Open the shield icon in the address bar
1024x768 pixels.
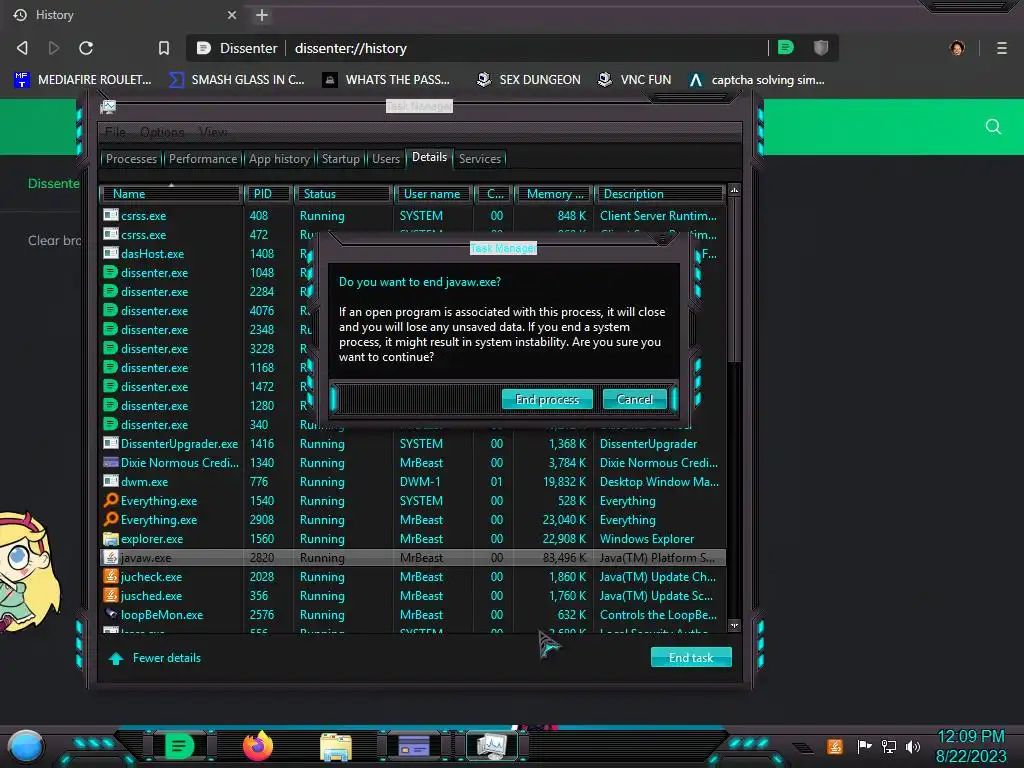click(821, 47)
